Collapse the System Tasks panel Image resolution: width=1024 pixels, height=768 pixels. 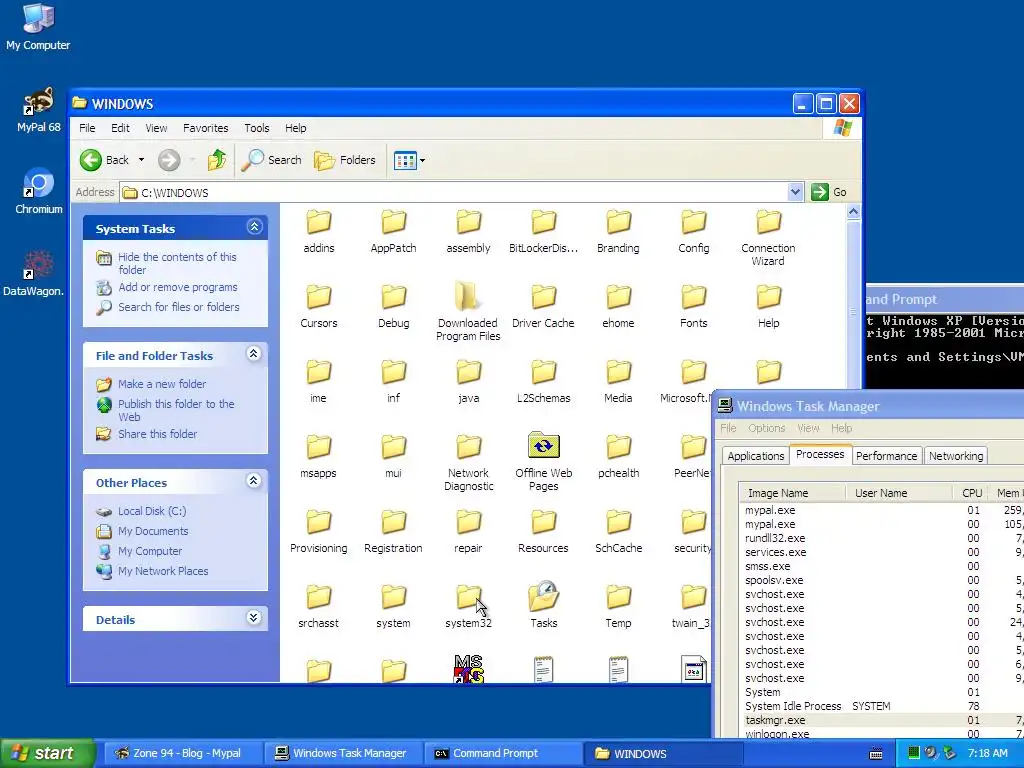pyautogui.click(x=254, y=227)
